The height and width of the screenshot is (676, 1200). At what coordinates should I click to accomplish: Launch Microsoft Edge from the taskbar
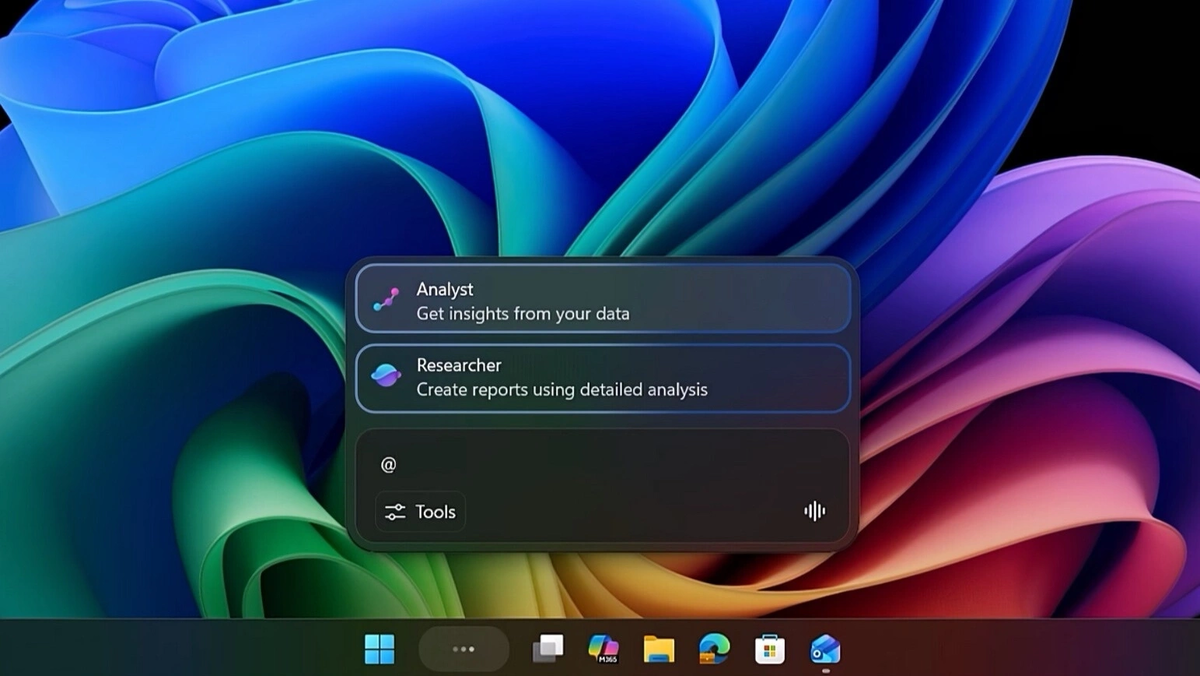(711, 649)
